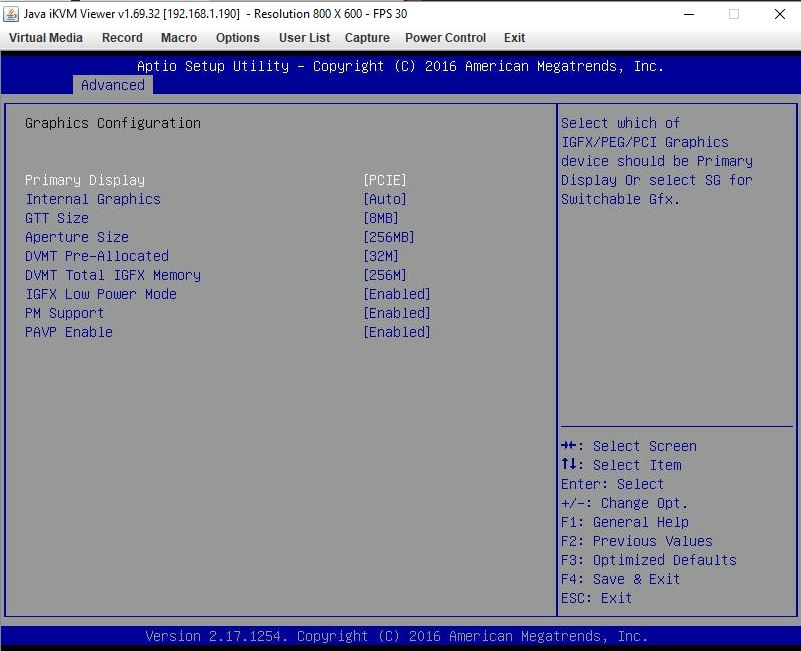
Task: Open the Capture menu
Action: click(x=367, y=38)
